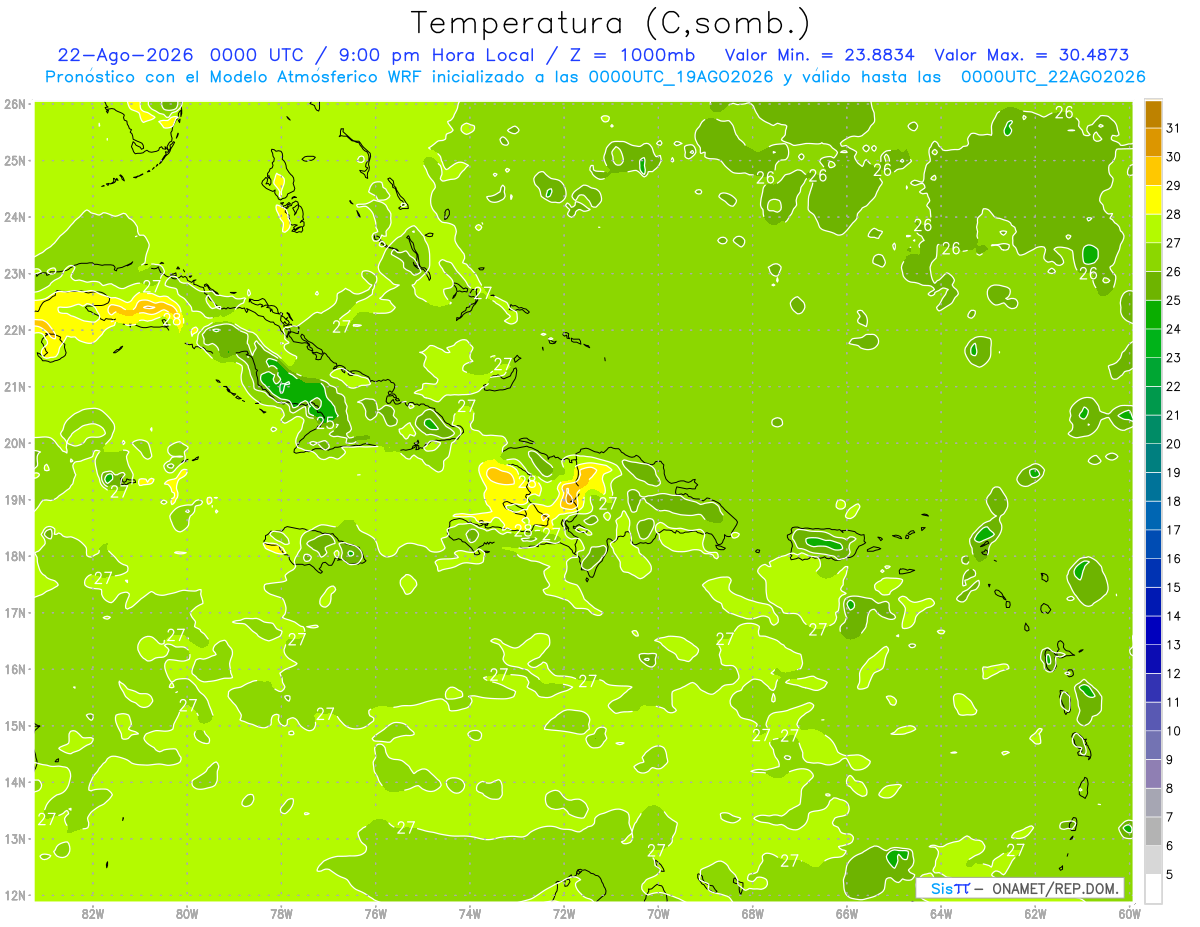This screenshot has height=927, width=1200.
Task: Click the '0000UTC_19AGO2026' initialization time text
Action: [x=681, y=77]
